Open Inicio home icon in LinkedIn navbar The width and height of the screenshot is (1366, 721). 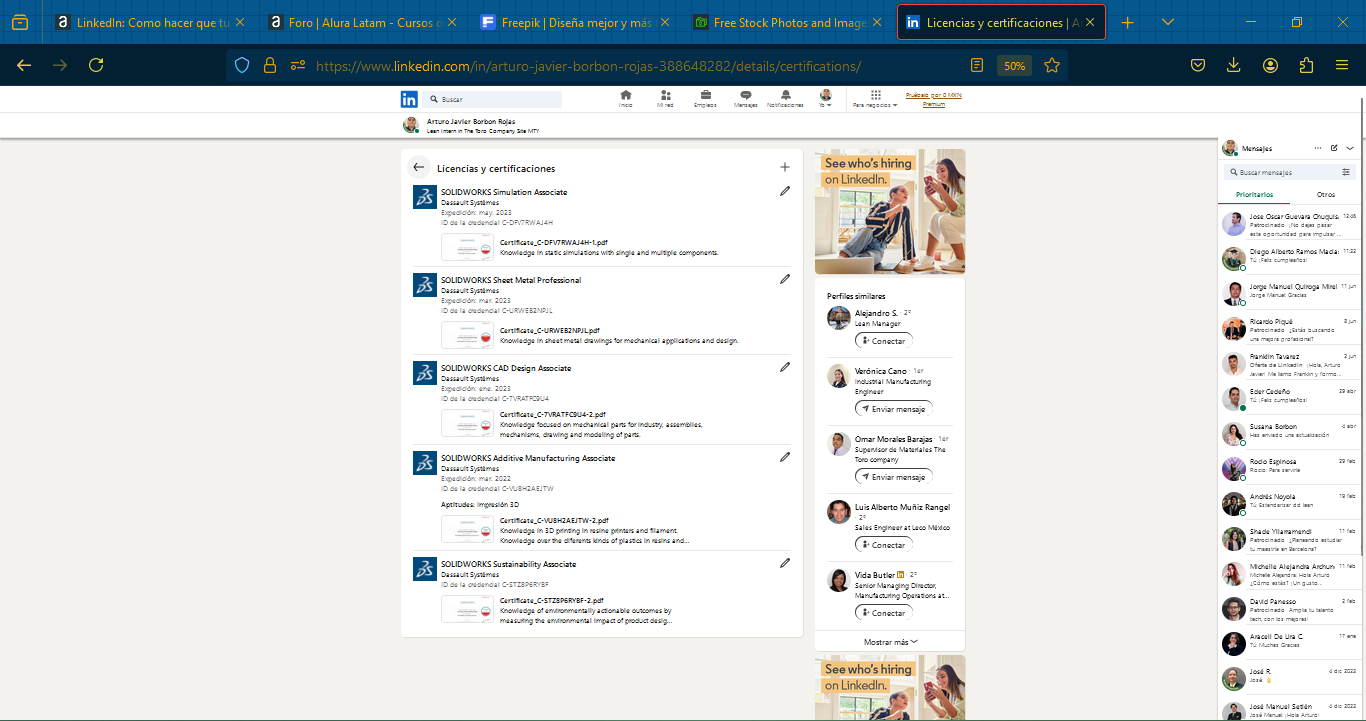626,98
